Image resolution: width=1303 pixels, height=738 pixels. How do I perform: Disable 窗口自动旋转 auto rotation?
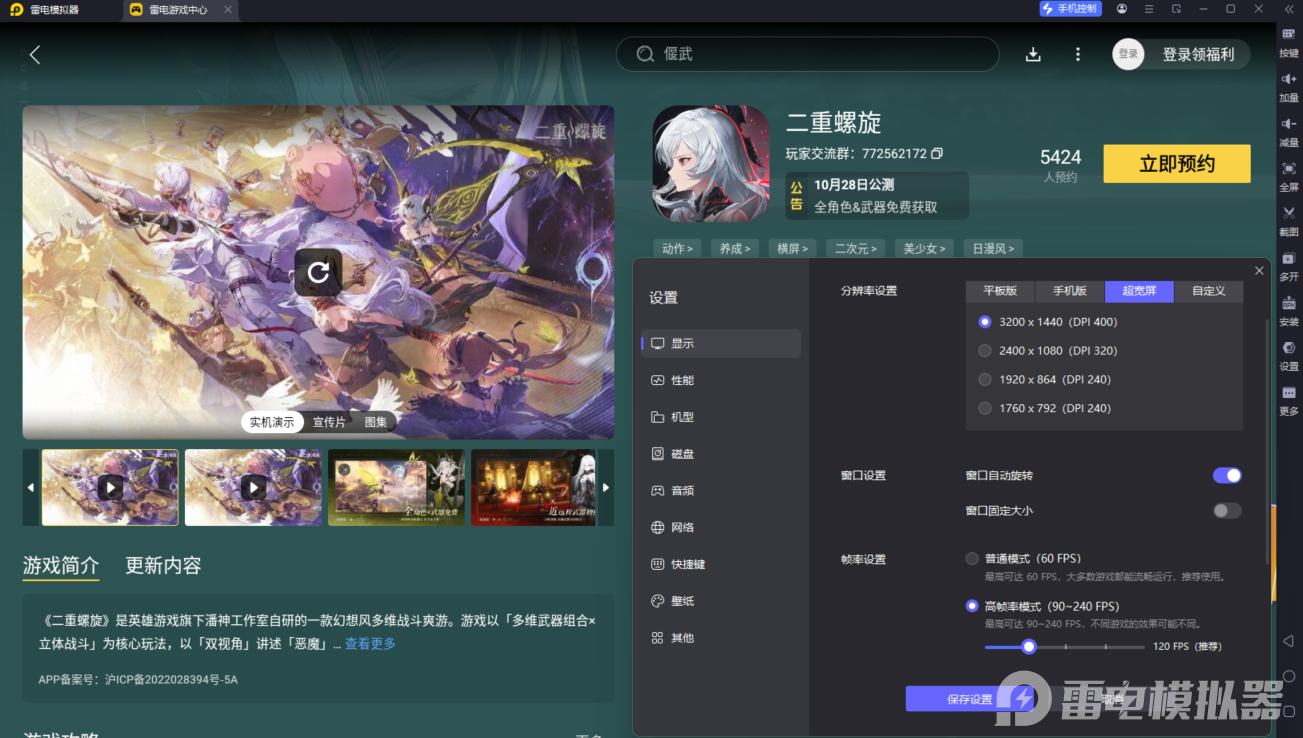pos(1227,475)
